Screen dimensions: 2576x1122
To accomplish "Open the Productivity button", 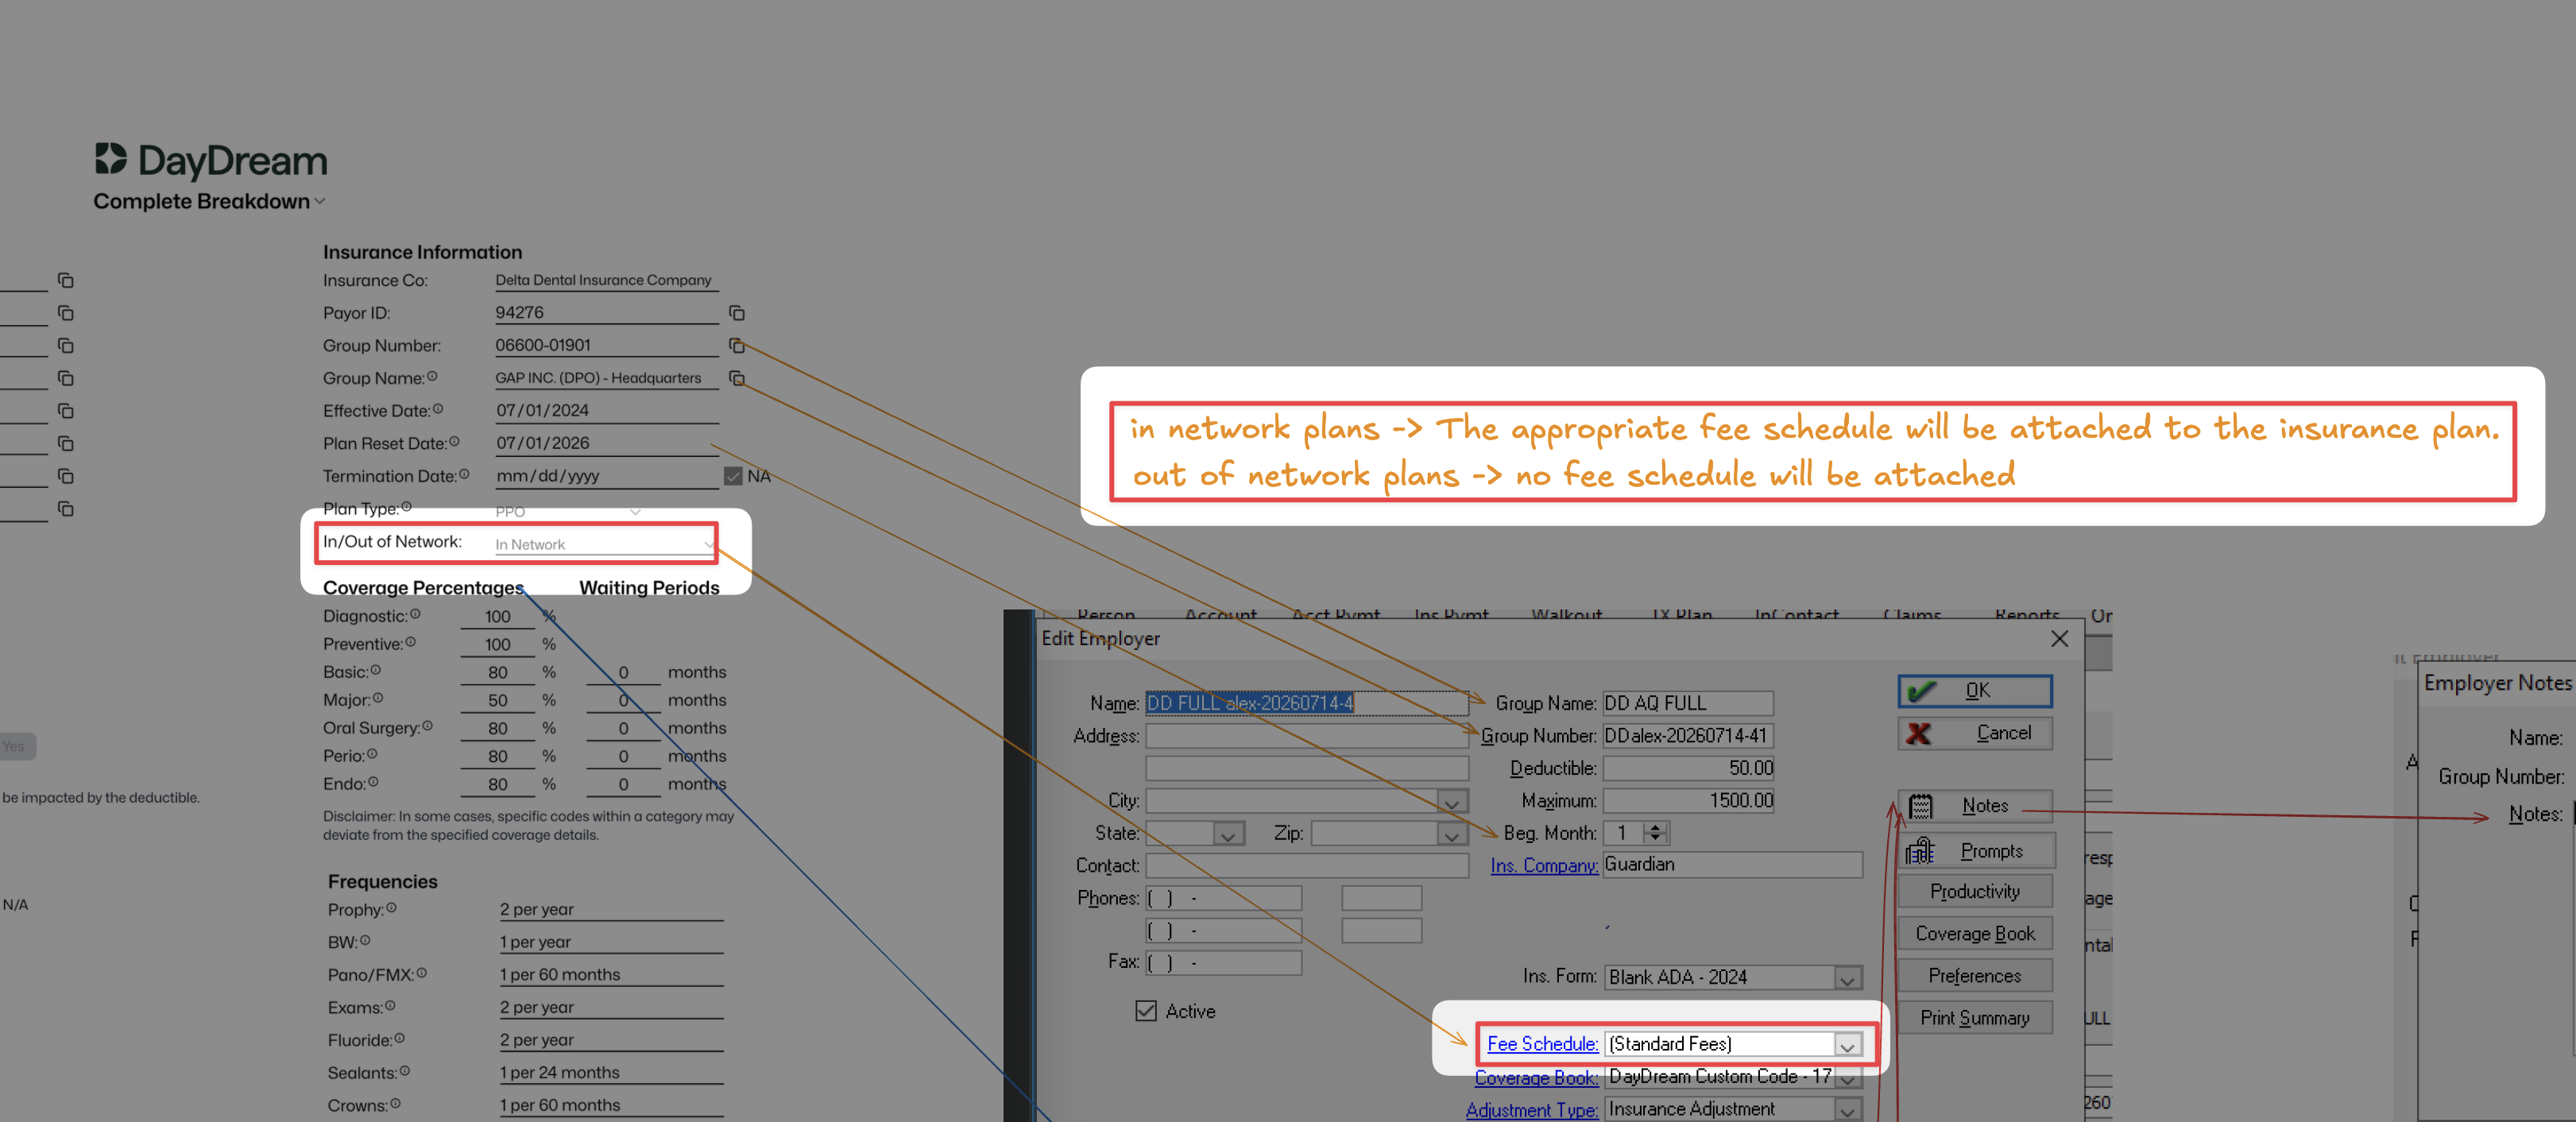I will click(1975, 891).
